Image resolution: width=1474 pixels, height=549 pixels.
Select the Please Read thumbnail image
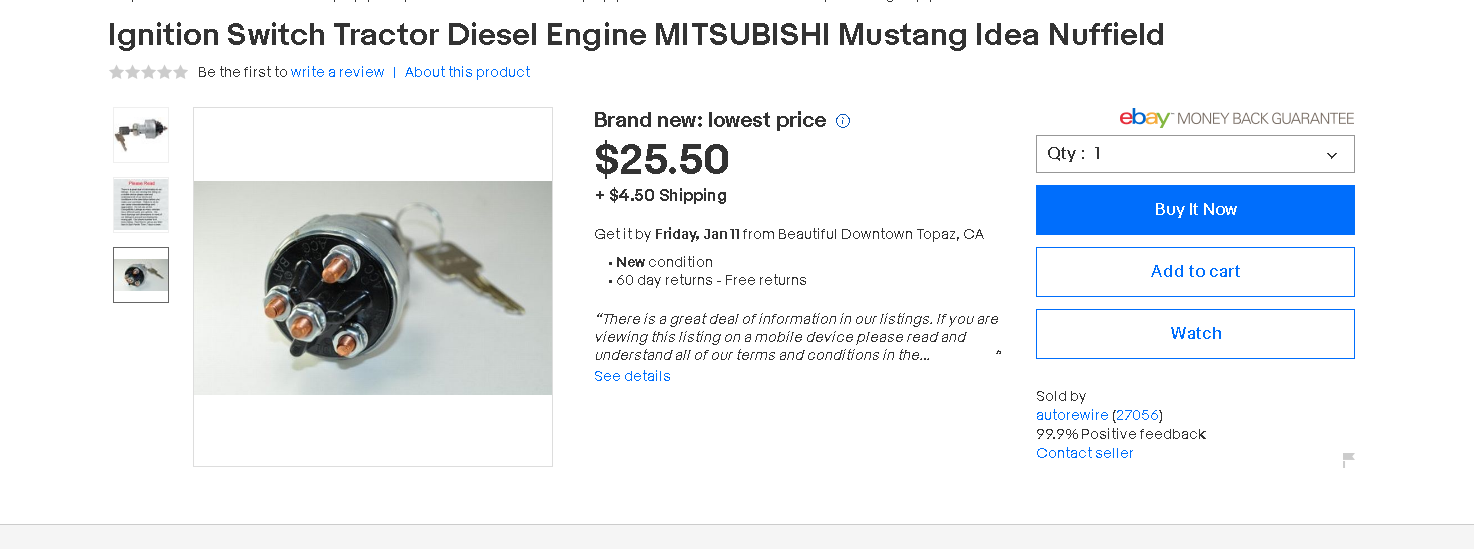[x=141, y=205]
